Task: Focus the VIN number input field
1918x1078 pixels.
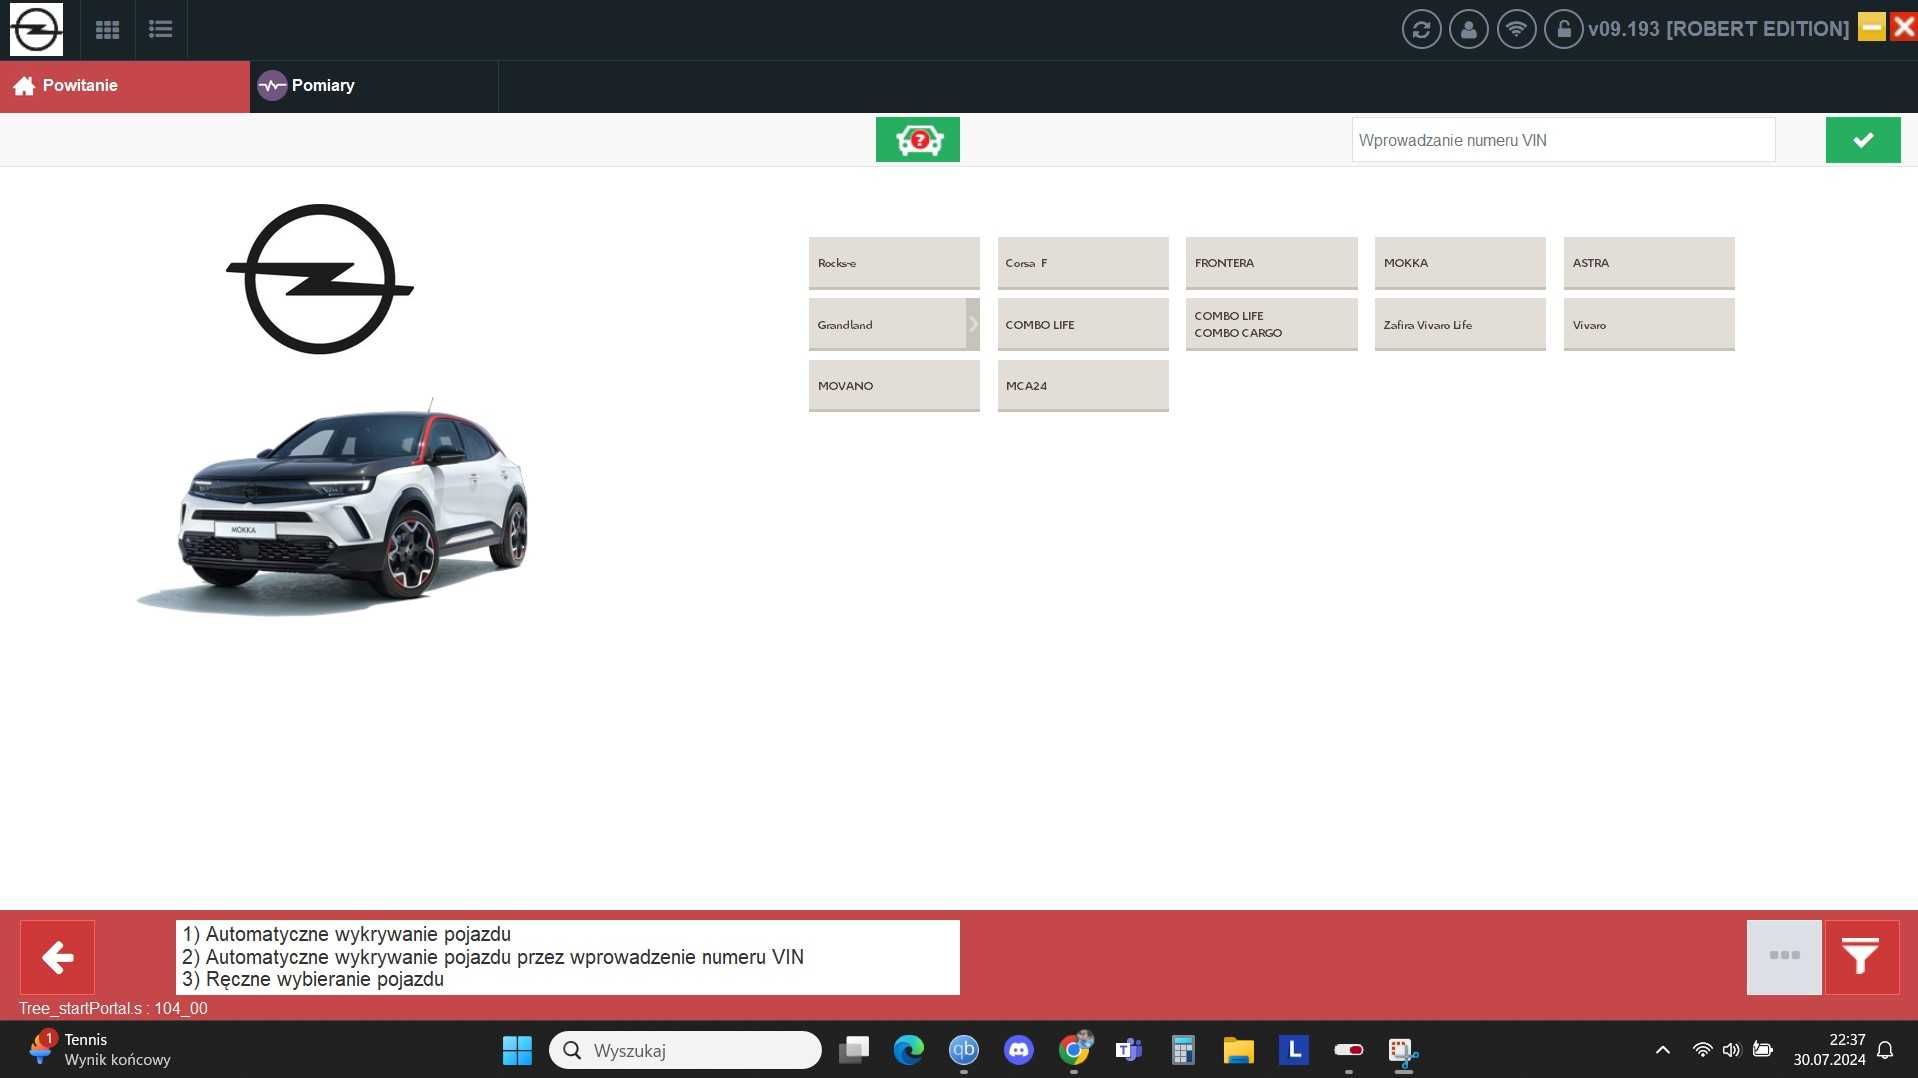Action: click(x=1563, y=140)
